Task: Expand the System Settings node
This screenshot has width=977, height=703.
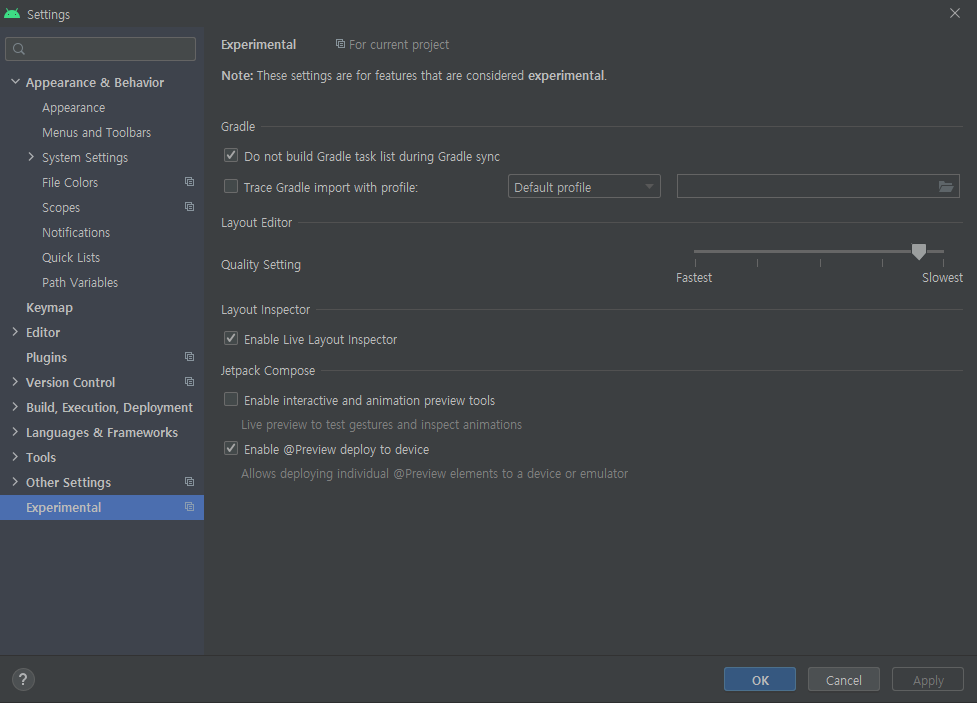Action: coord(31,157)
